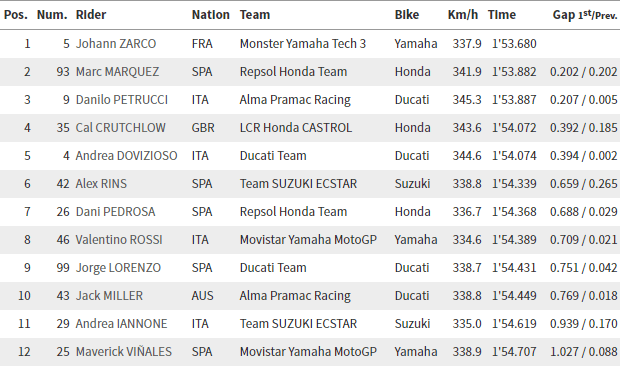Click LCR Honda CASTROL team name
The image size is (620, 366).
coord(296,128)
